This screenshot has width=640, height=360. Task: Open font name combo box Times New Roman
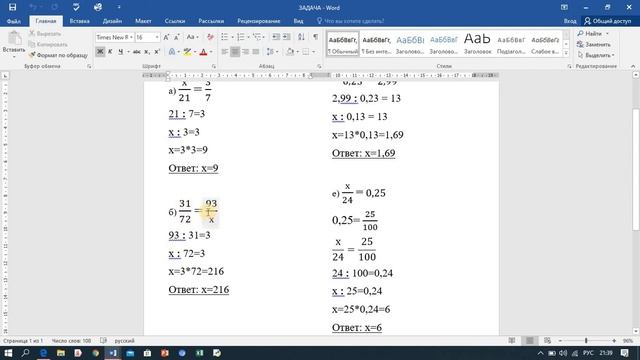[x=114, y=38]
